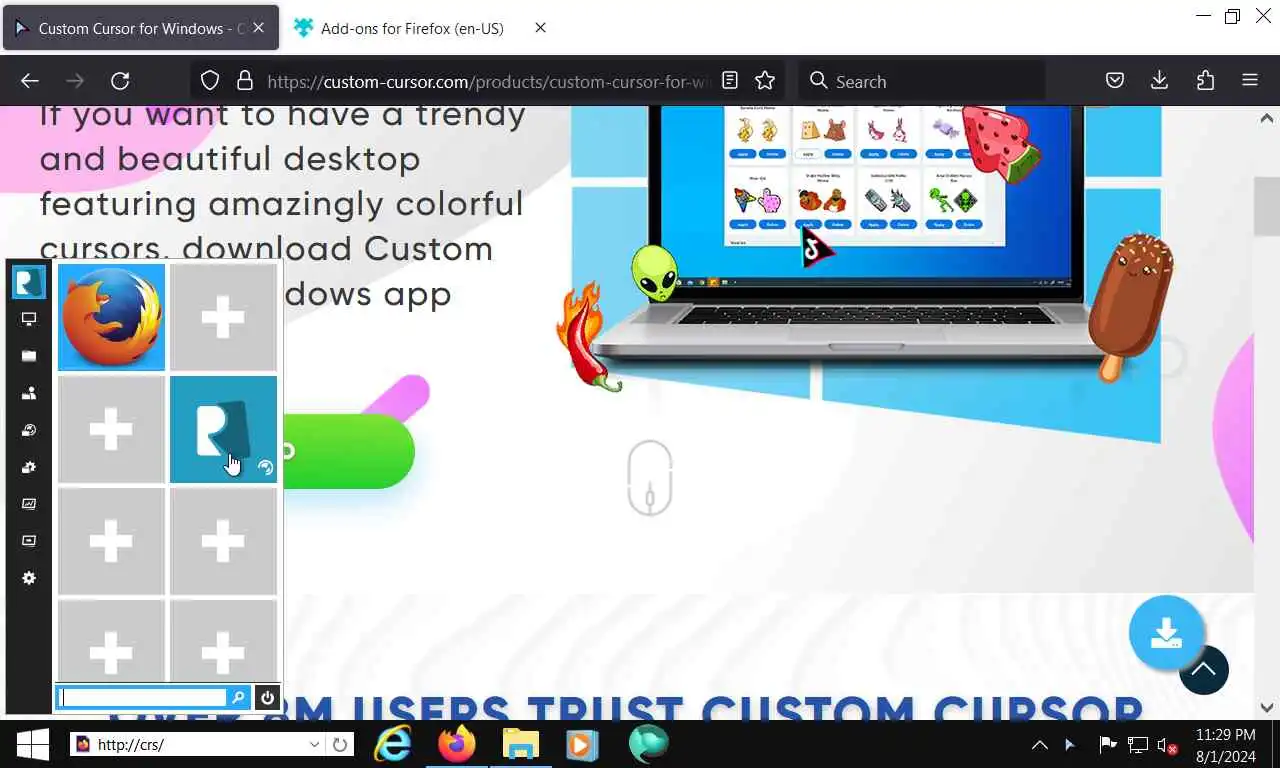Add app to empty tile beside Firefox
The image size is (1280, 768).
pyautogui.click(x=223, y=317)
